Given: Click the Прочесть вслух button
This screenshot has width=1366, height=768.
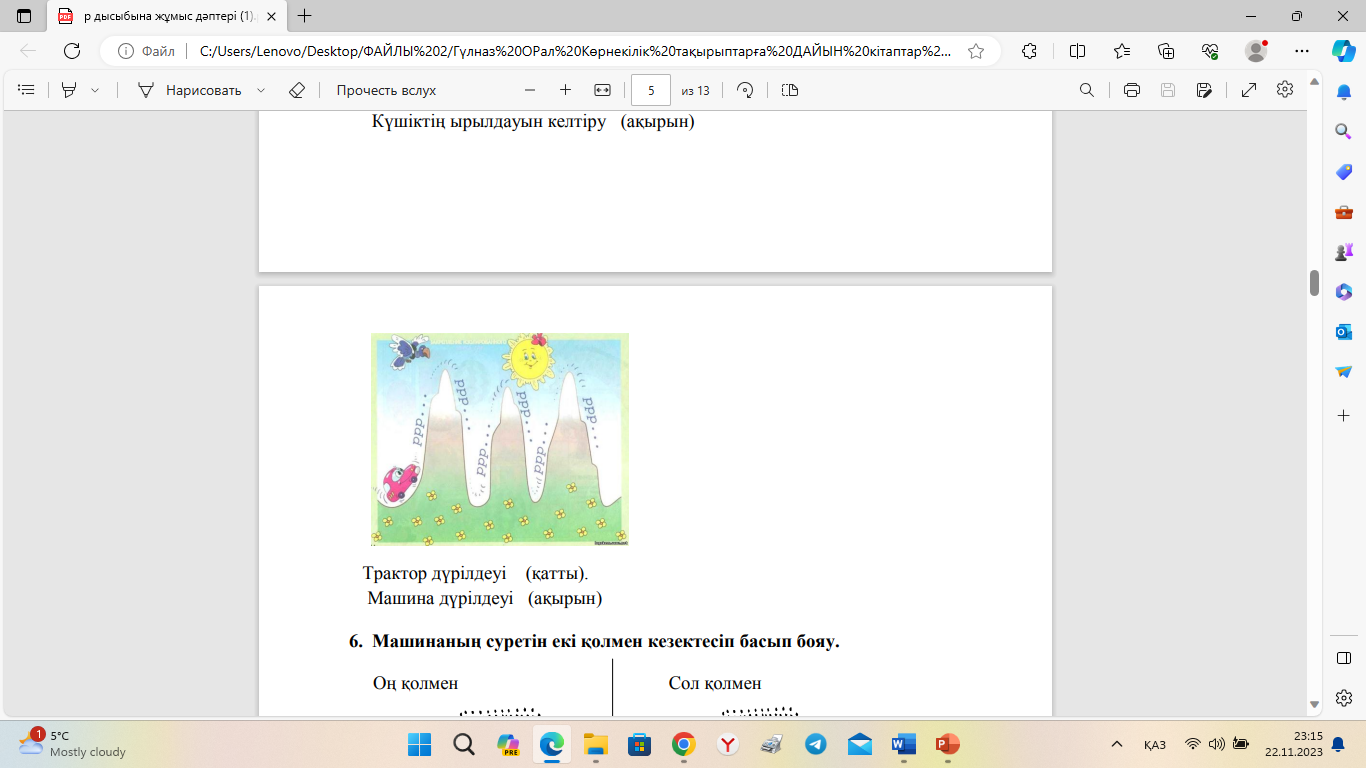Looking at the screenshot, I should pos(386,90).
